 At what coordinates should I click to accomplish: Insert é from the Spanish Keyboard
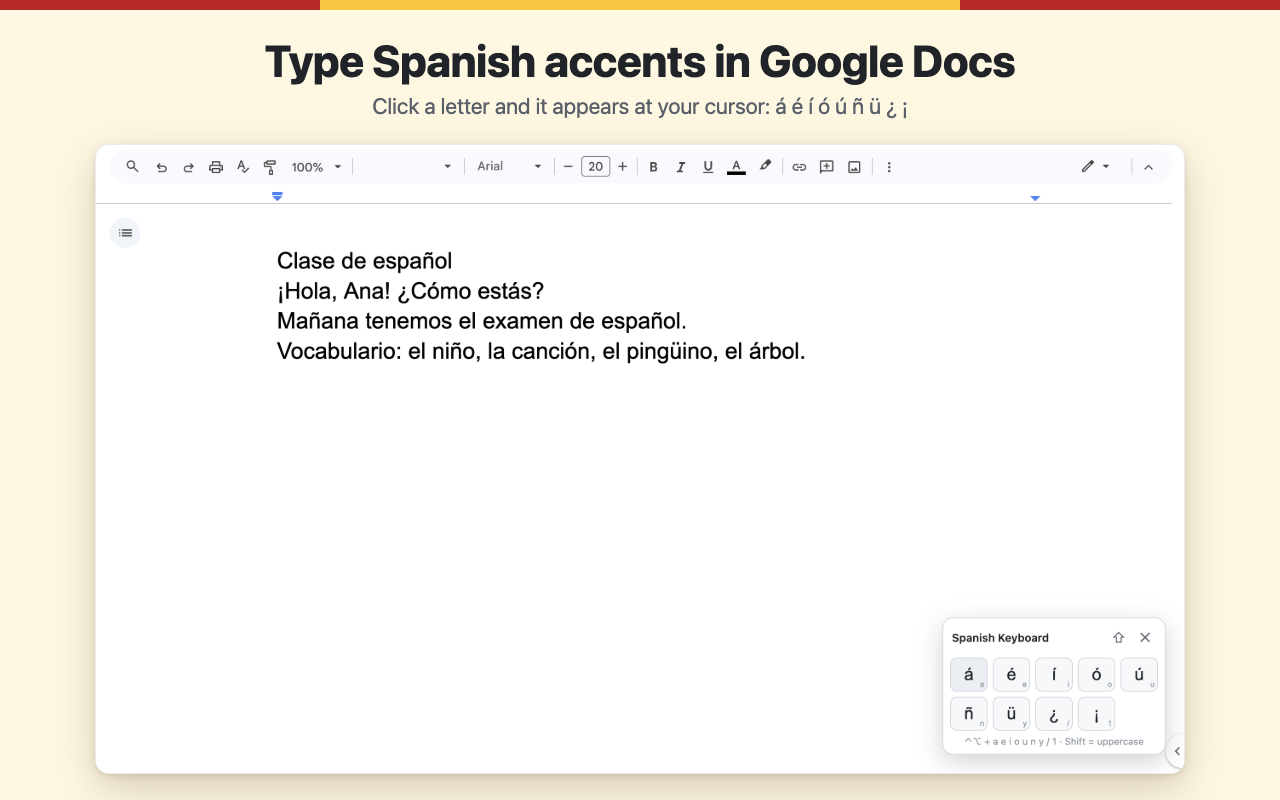pos(1011,675)
